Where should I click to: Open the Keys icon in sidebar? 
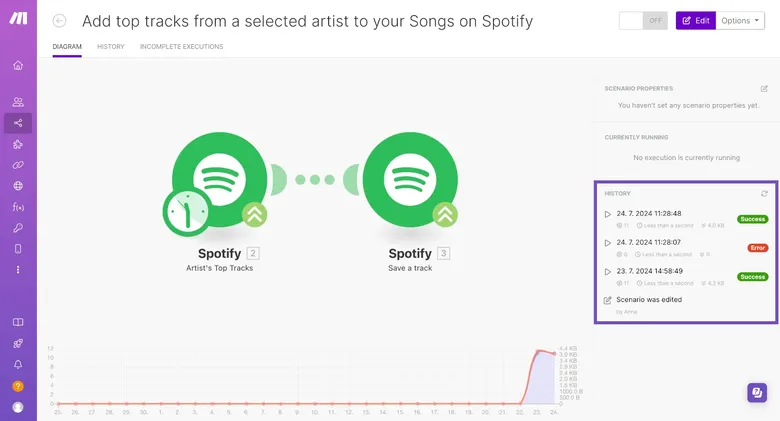18,228
